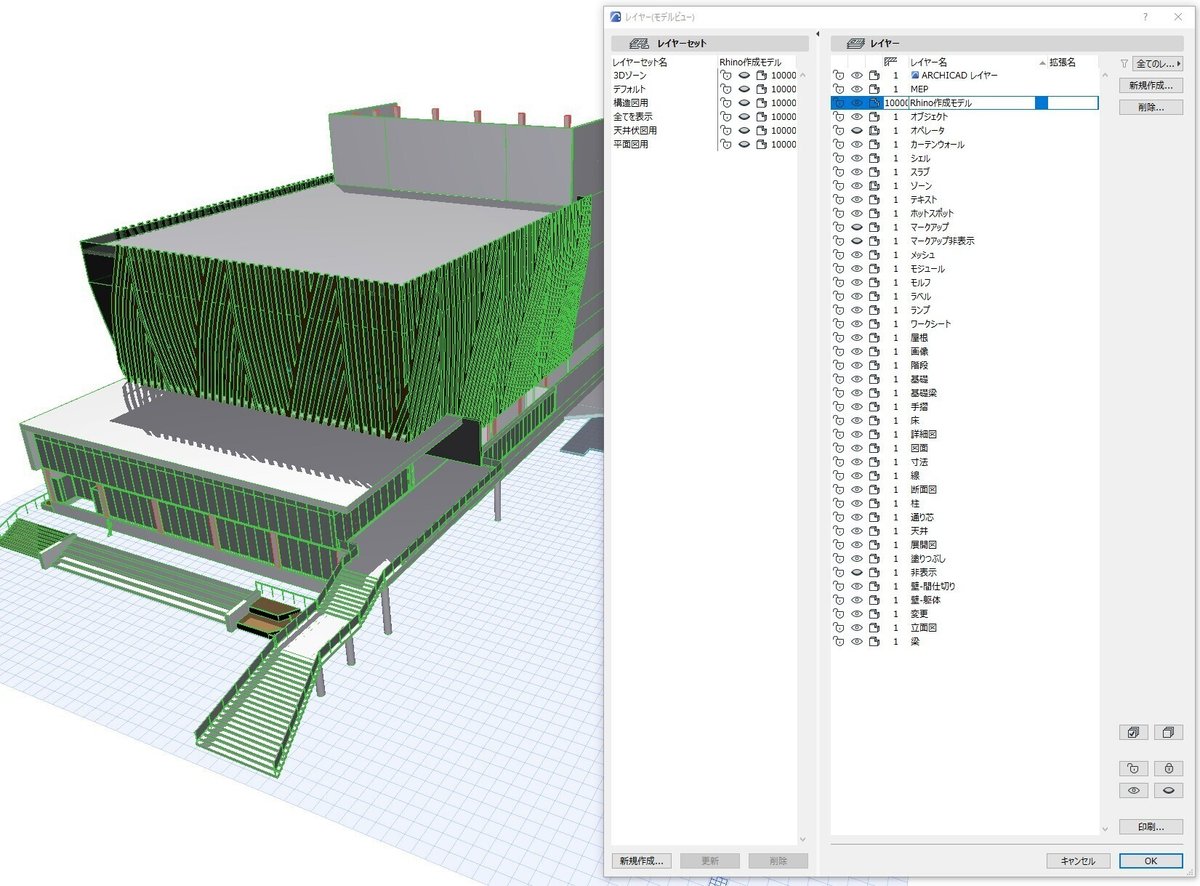This screenshot has height=886, width=1200.
Task: Click the 10000 intersection number field
Action: point(895,103)
